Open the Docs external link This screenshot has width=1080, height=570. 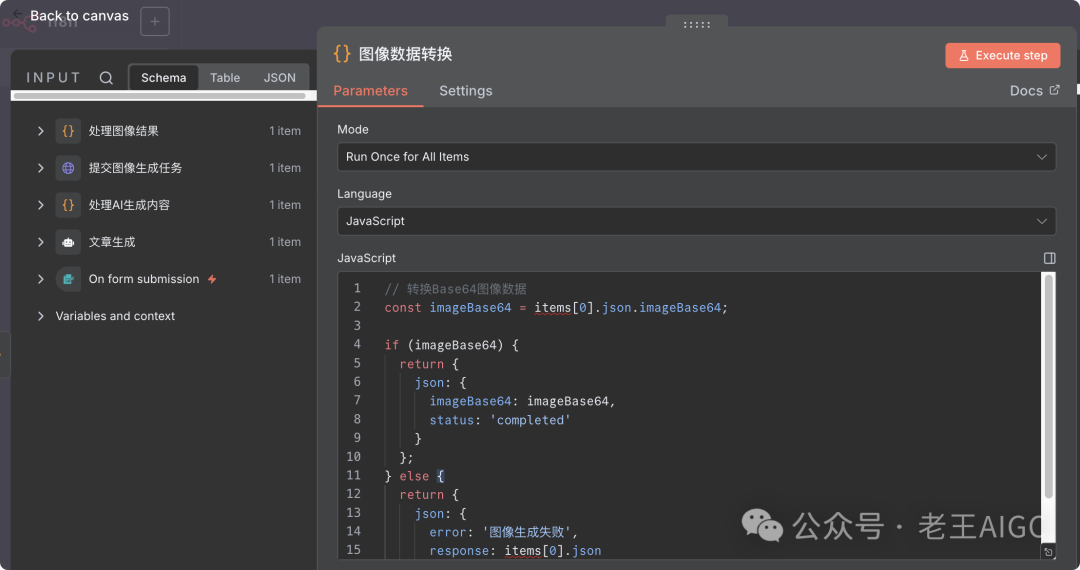click(x=1035, y=91)
